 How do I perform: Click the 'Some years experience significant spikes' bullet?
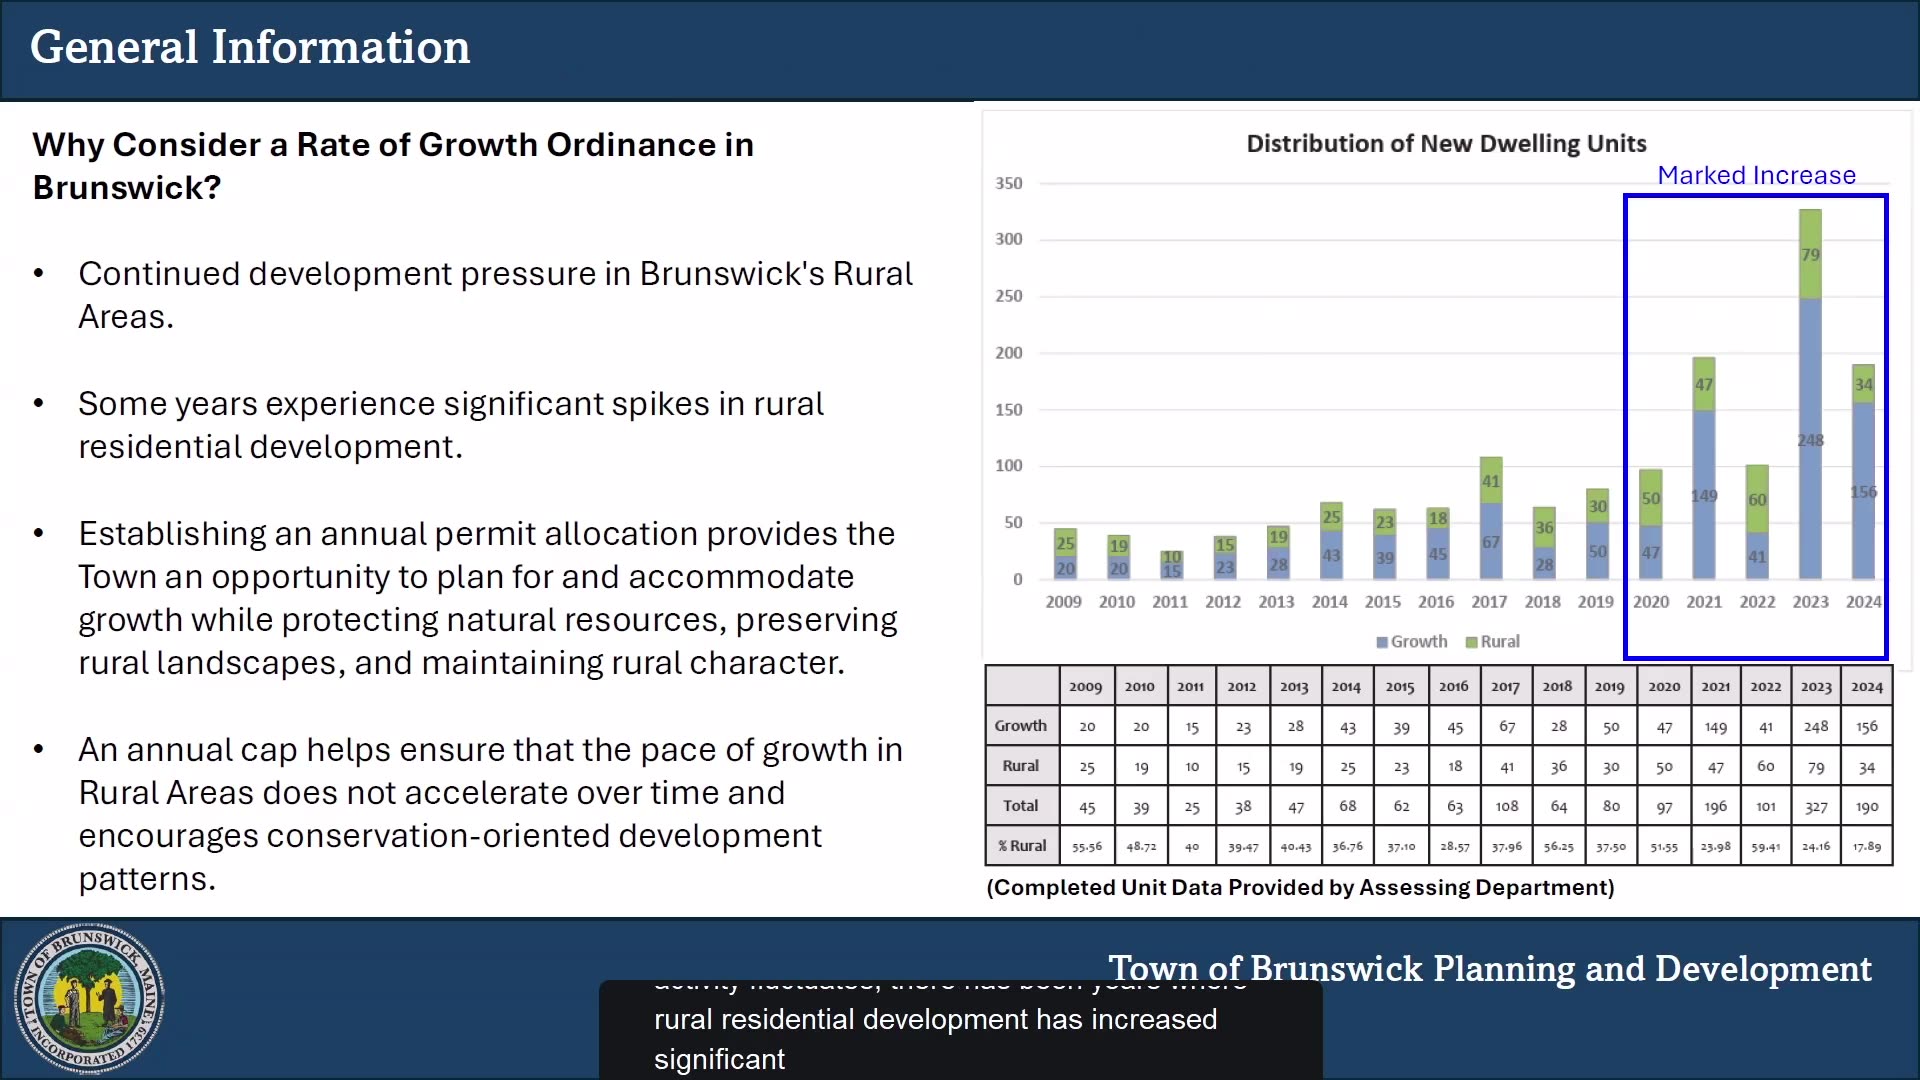tap(451, 425)
